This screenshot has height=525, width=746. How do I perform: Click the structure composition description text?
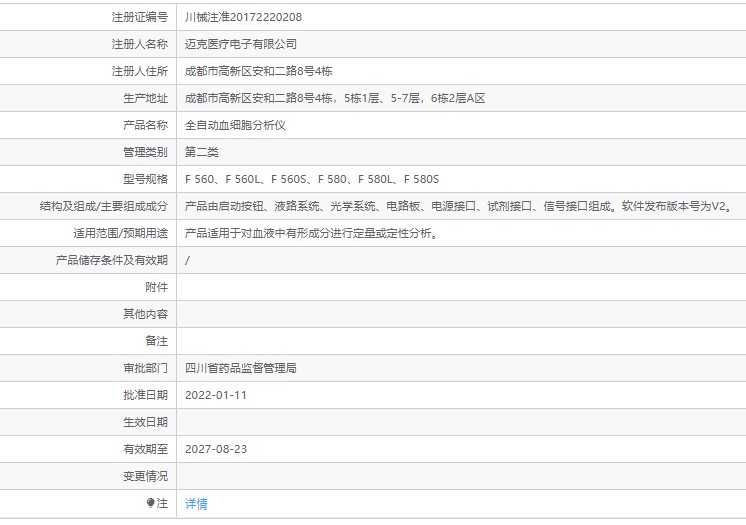[x=459, y=206]
